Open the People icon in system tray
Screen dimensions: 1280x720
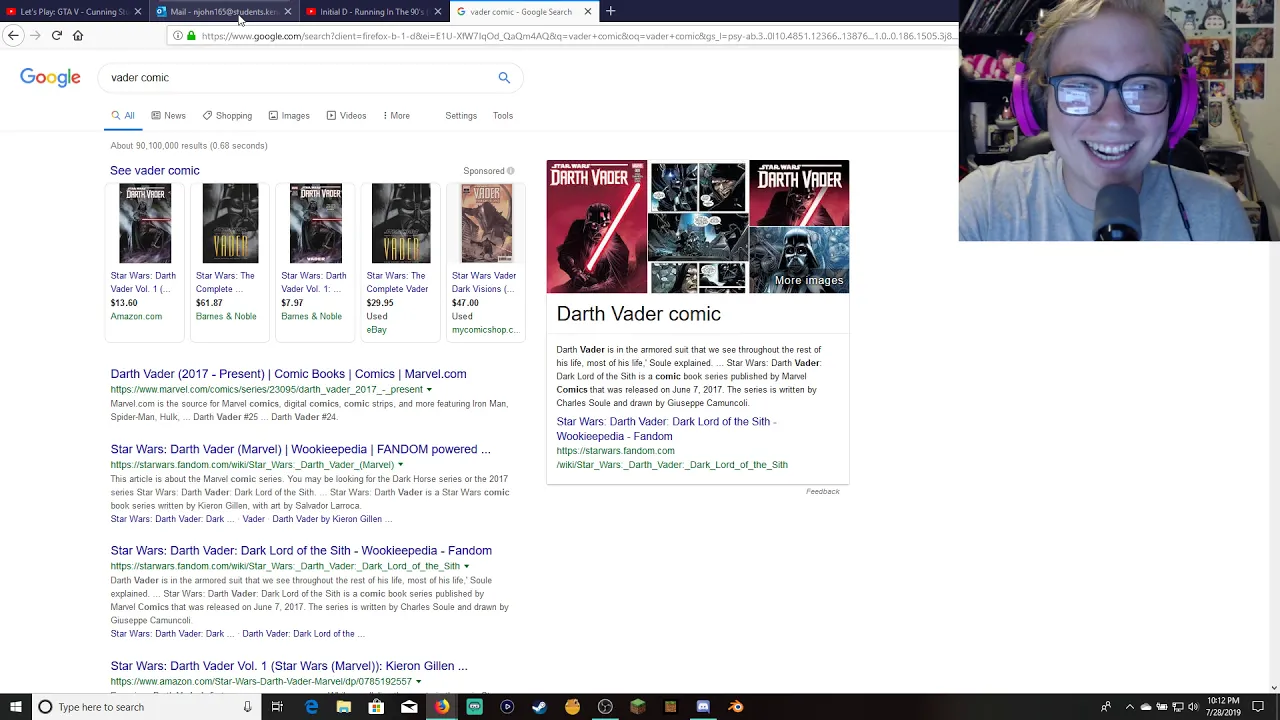[1106, 707]
